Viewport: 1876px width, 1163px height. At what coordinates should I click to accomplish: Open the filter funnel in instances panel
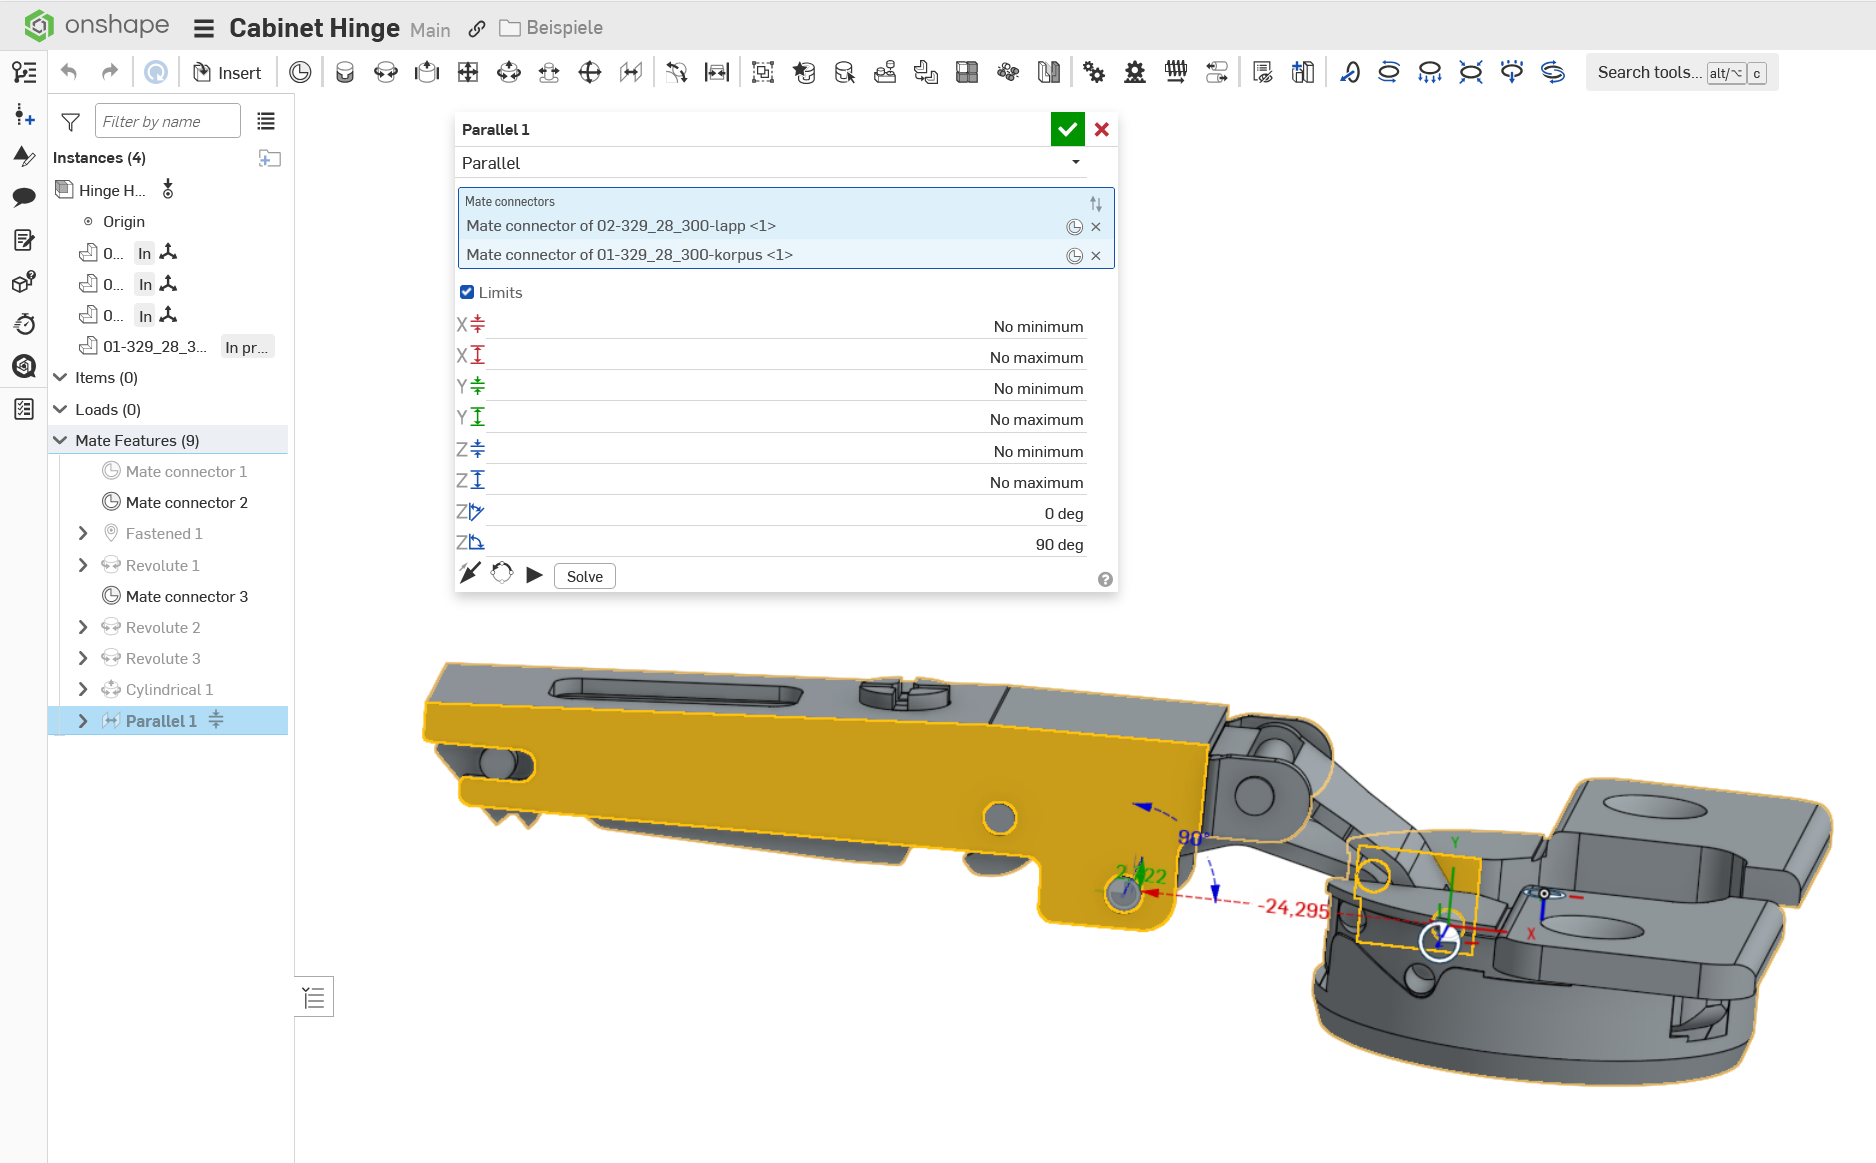[70, 122]
